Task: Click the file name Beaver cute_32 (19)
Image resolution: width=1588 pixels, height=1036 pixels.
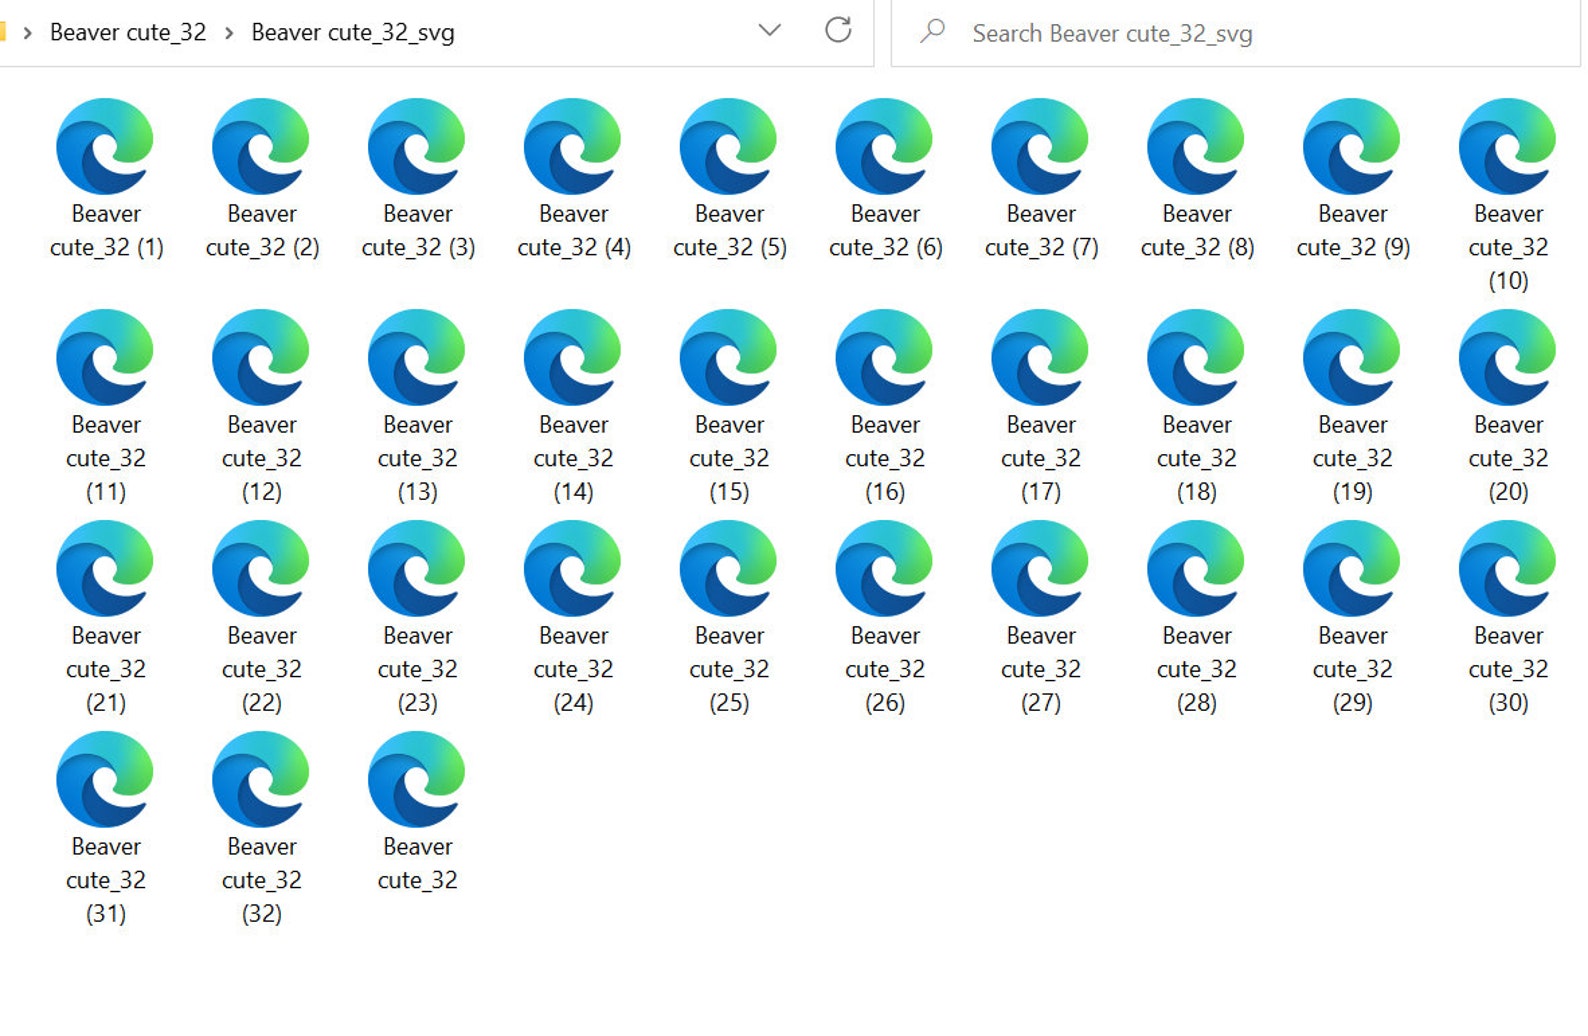Action: [x=1353, y=458]
